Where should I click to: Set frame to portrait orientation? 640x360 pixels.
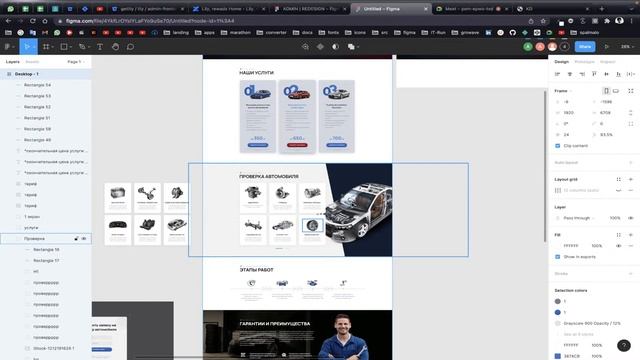(606, 91)
